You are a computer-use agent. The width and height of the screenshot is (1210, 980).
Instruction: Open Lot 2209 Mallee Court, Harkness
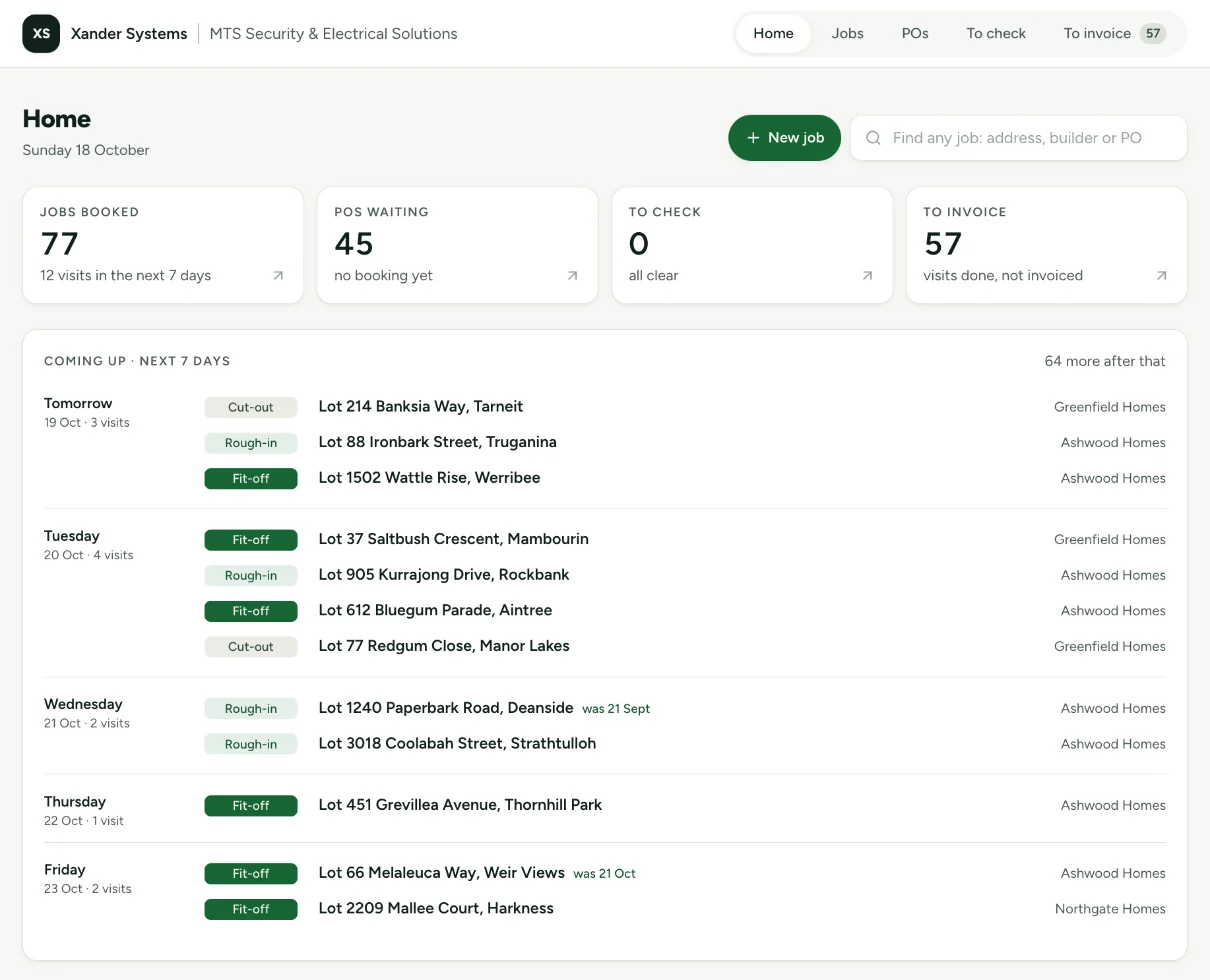tap(436, 909)
